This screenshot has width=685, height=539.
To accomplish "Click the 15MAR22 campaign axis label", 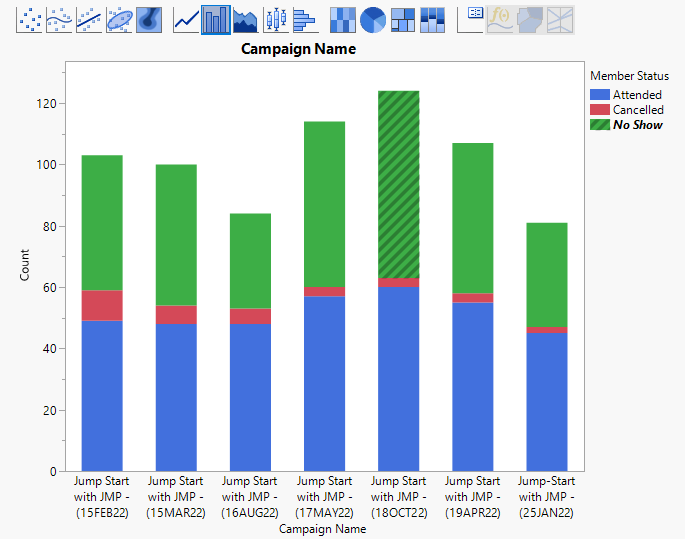I will [176, 497].
